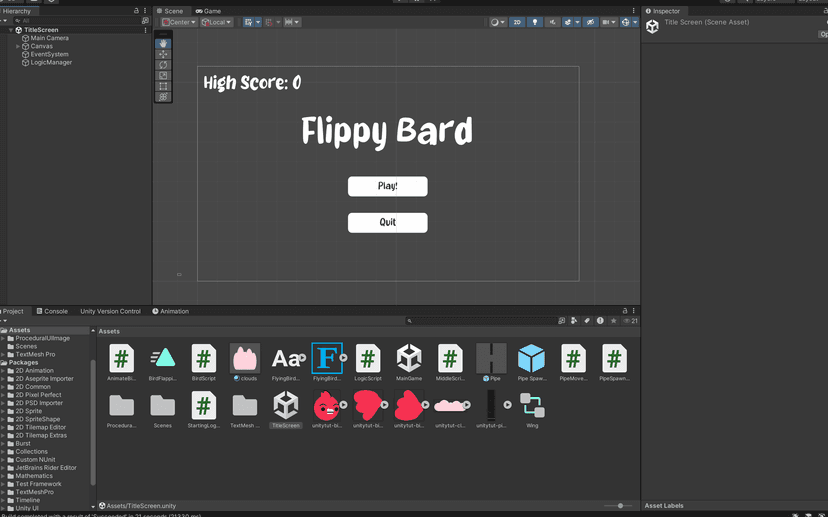Toggle scene lighting bulb button
Viewport: 828px width, 517px height.
tap(535, 22)
